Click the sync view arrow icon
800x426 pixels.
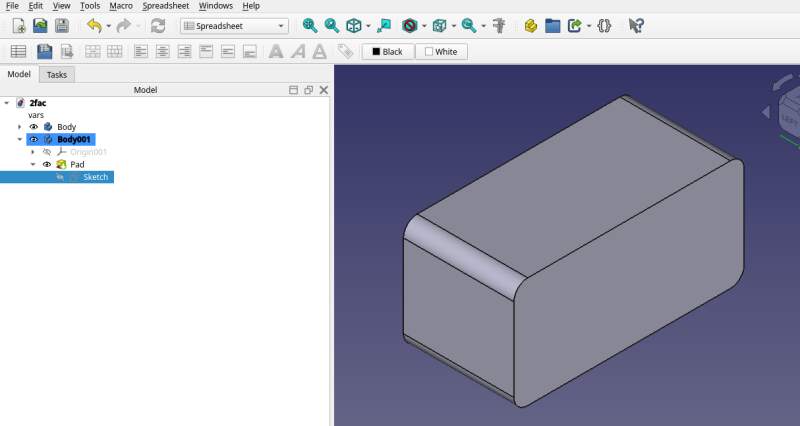(x=384, y=26)
